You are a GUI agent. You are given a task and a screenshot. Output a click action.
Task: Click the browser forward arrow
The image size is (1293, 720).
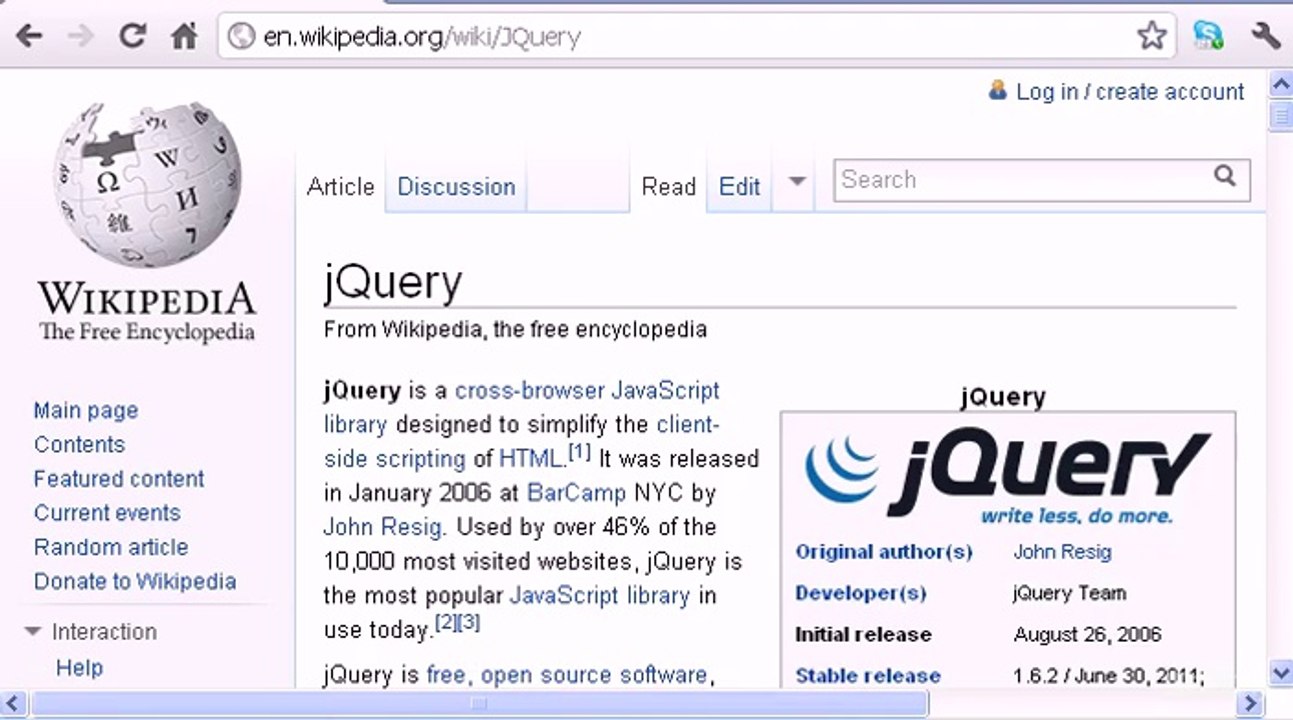click(x=80, y=37)
